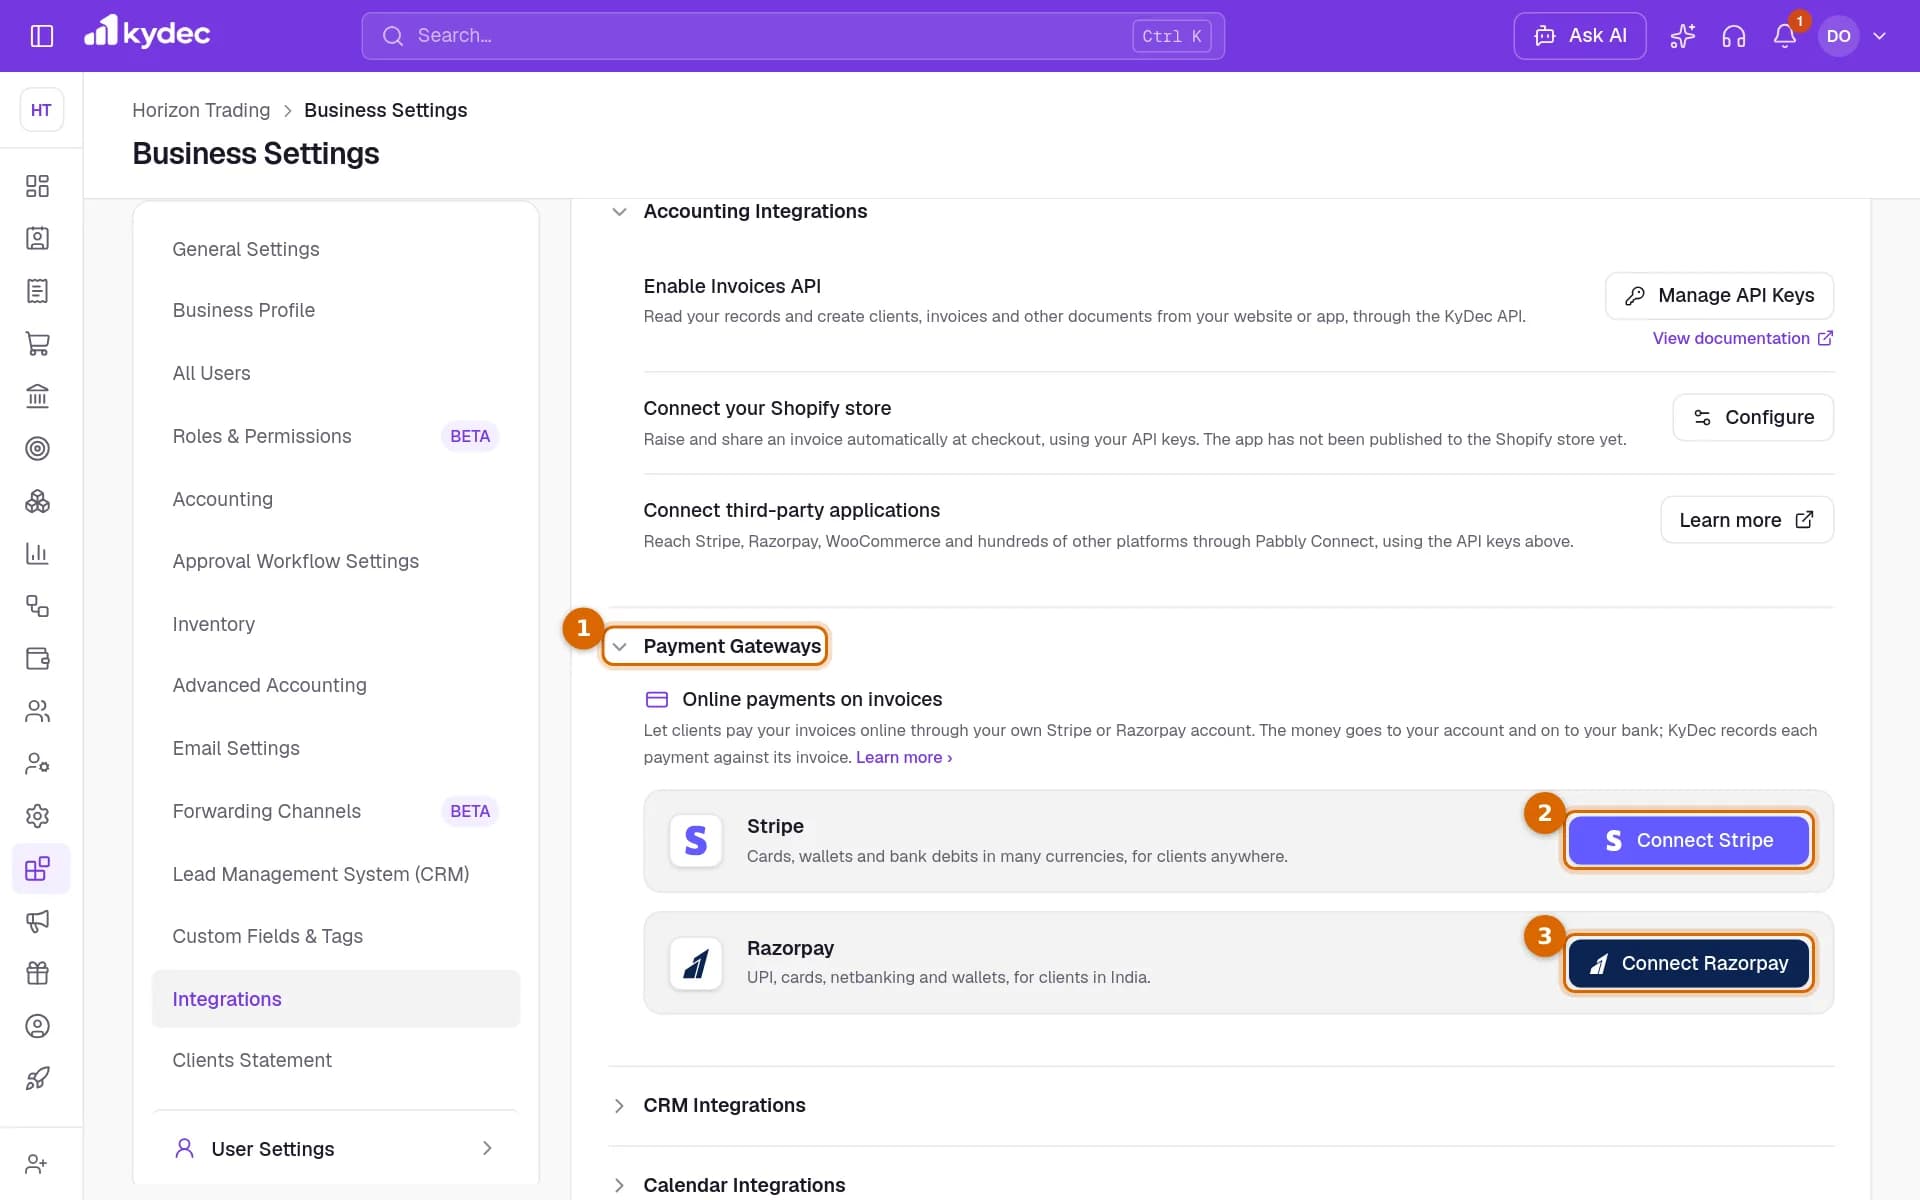This screenshot has height=1200, width=1920.
Task: Collapse the Payment Gateways section
Action: pos(619,647)
